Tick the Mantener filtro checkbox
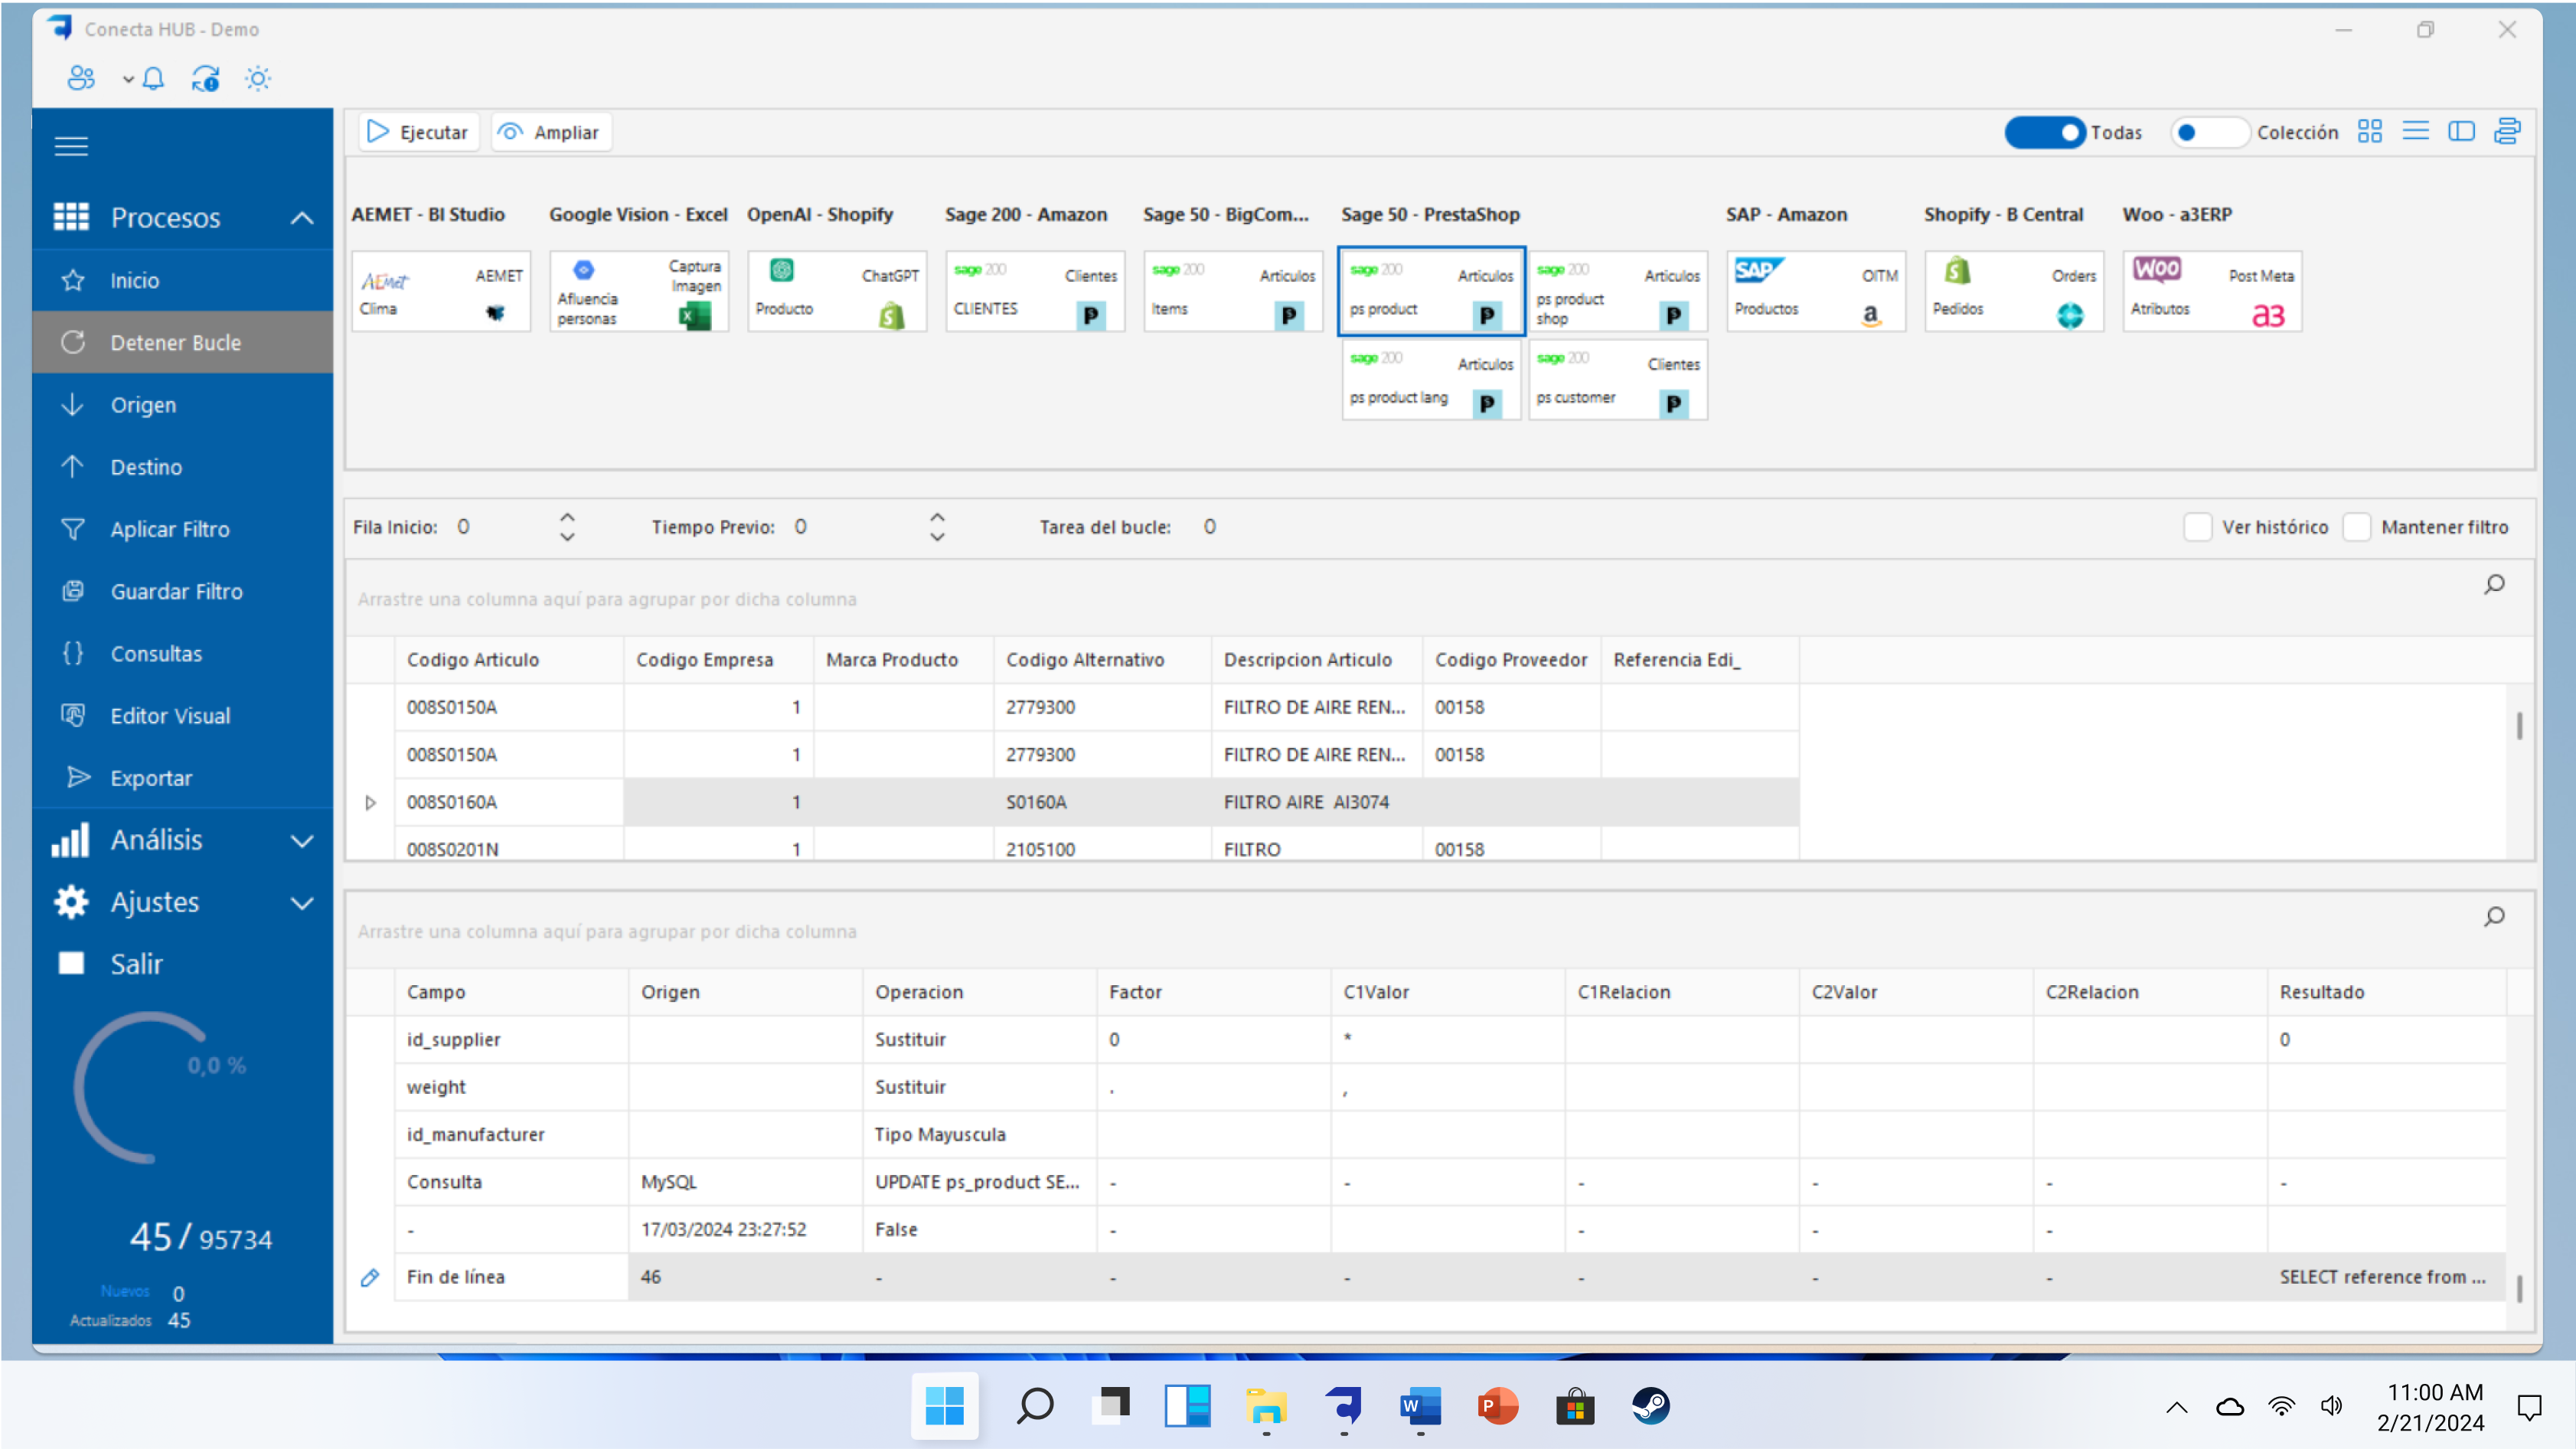The height and width of the screenshot is (1449, 2576). pyautogui.click(x=2356, y=527)
